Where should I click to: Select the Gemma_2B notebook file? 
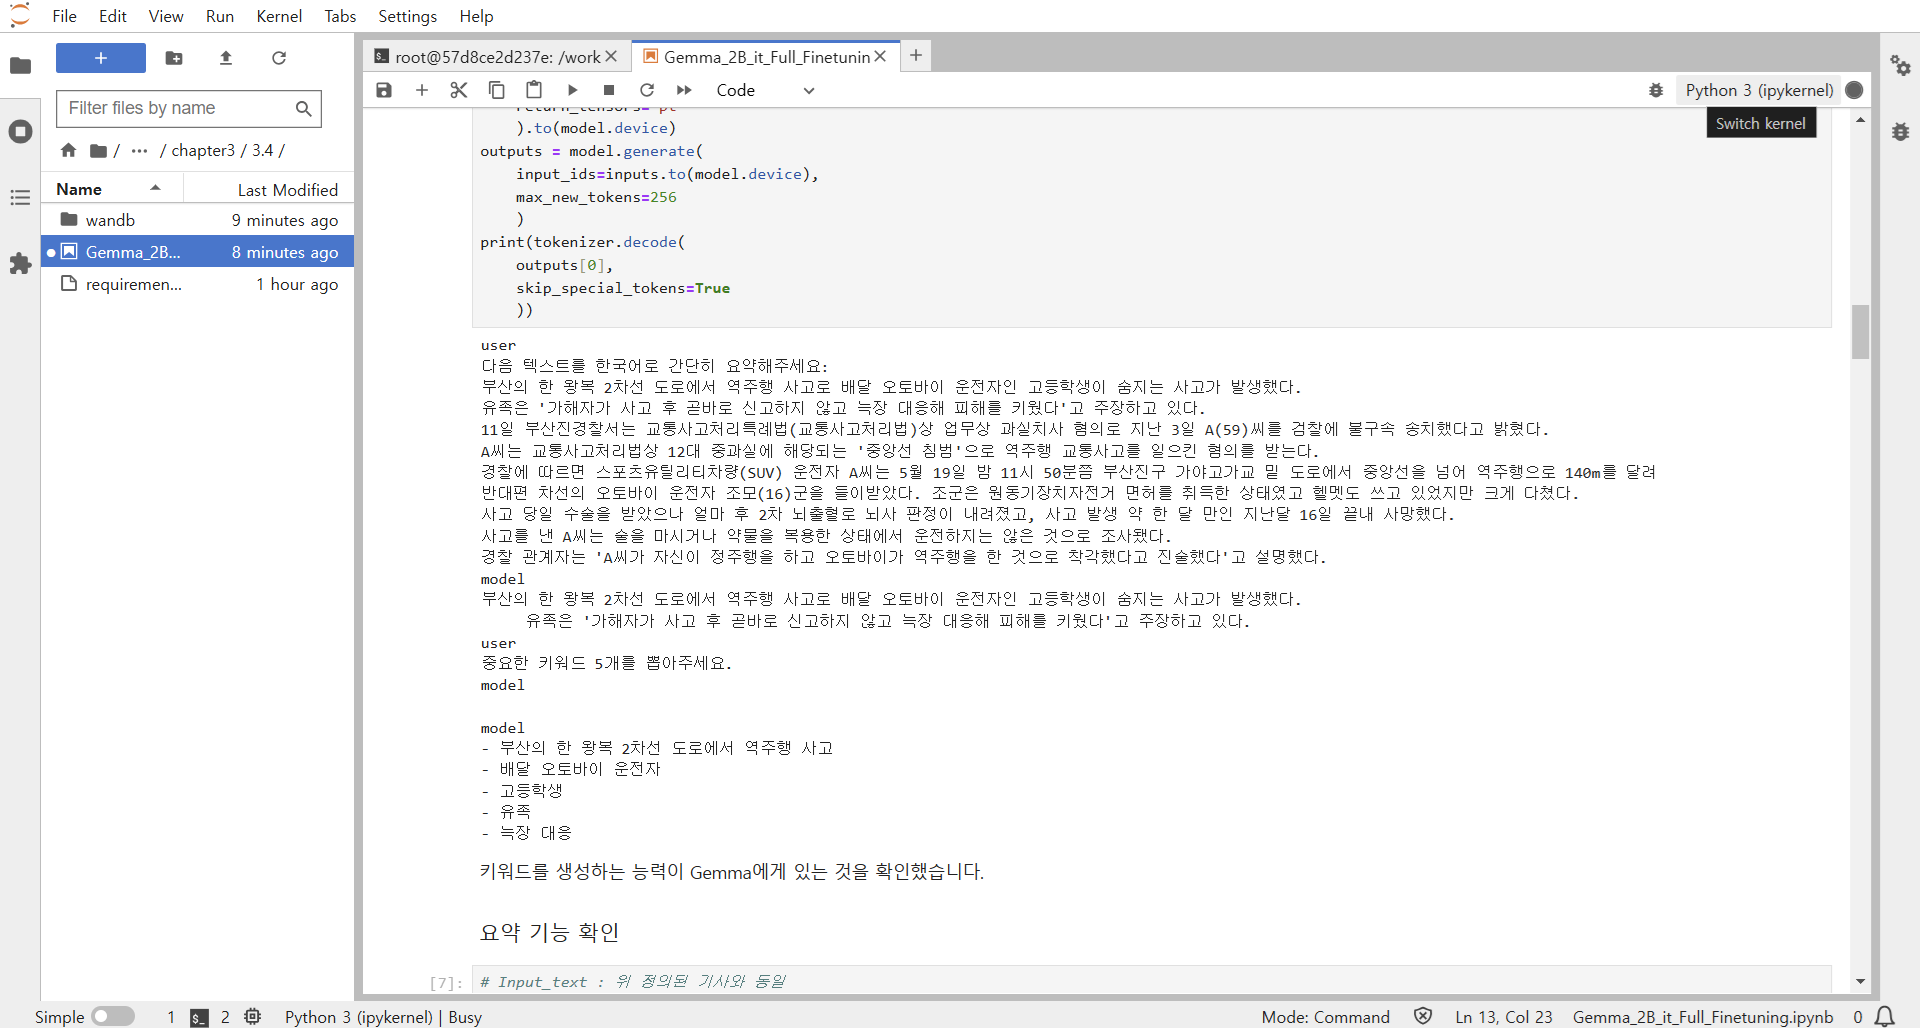coord(198,252)
